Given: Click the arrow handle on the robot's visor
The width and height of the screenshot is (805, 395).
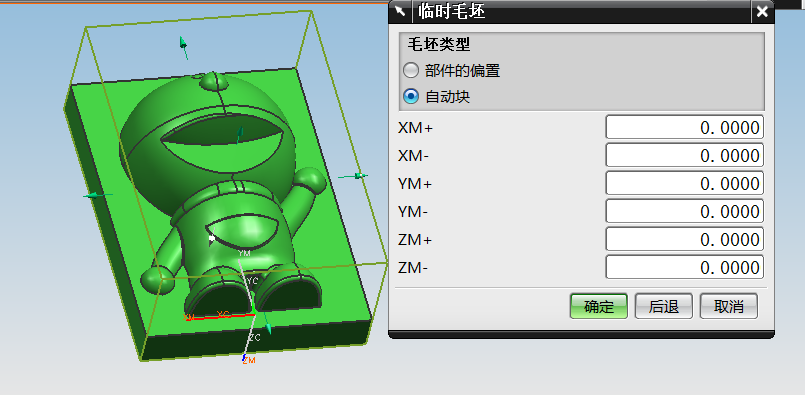Looking at the screenshot, I should point(239,134).
